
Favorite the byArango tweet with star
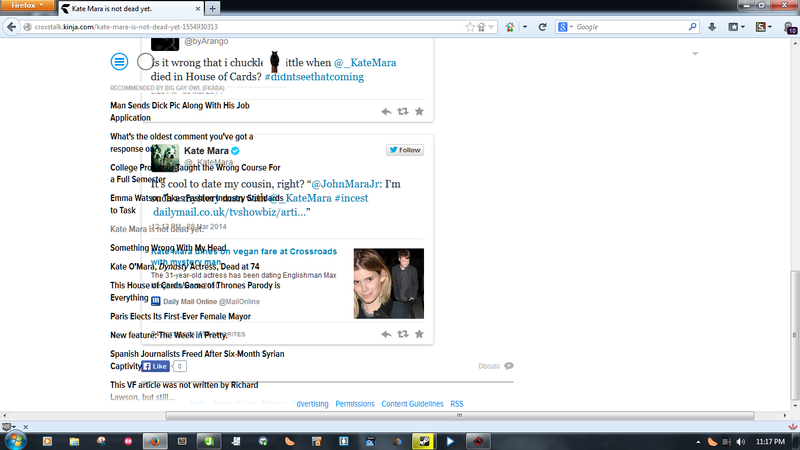point(419,111)
